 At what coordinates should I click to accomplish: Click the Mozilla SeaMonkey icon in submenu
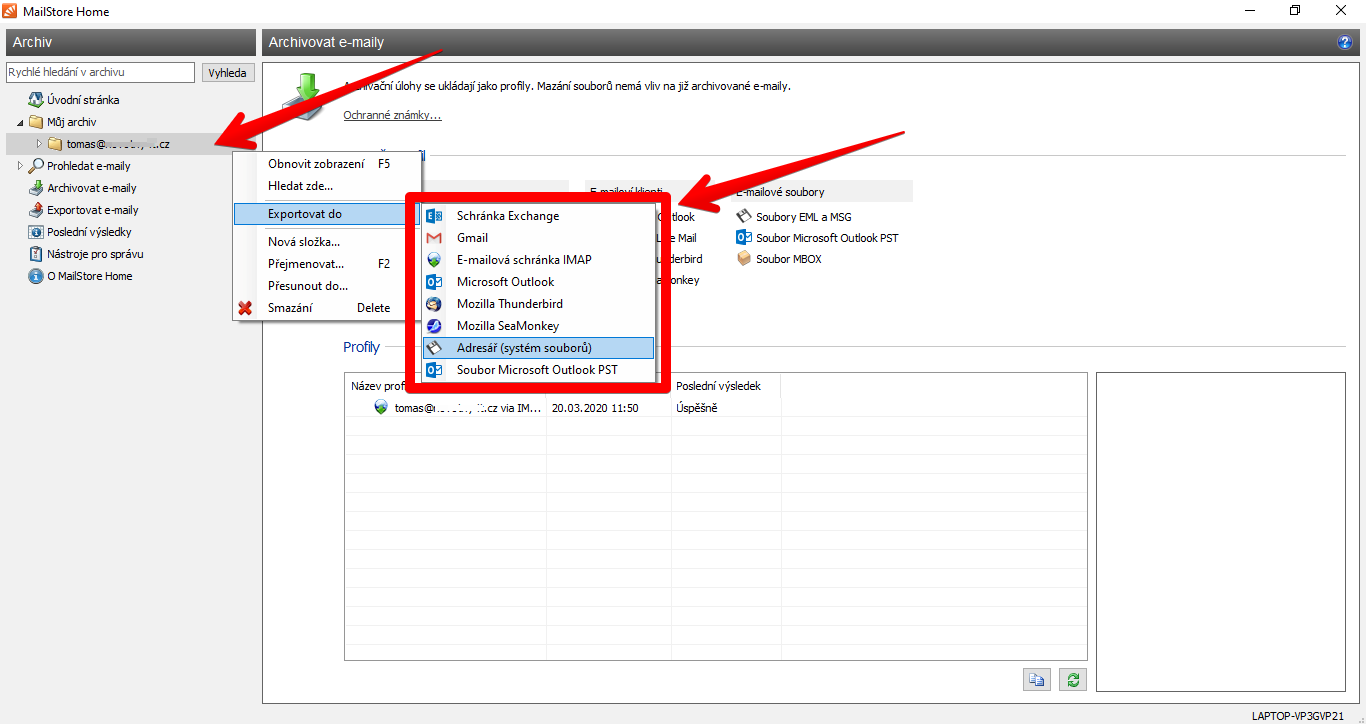pos(434,326)
